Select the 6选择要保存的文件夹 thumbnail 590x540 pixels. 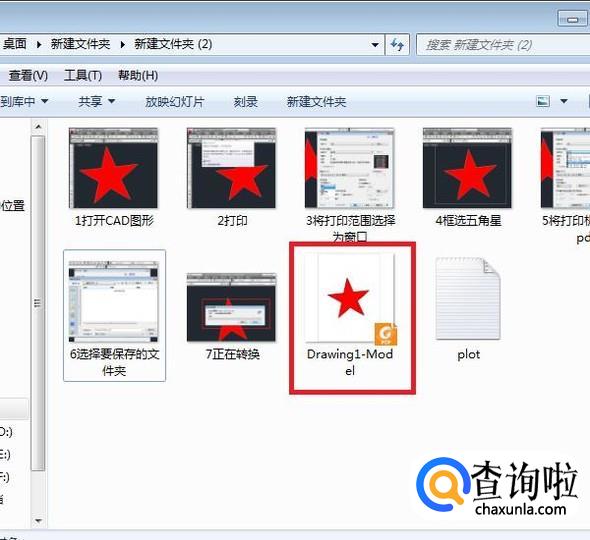114,301
